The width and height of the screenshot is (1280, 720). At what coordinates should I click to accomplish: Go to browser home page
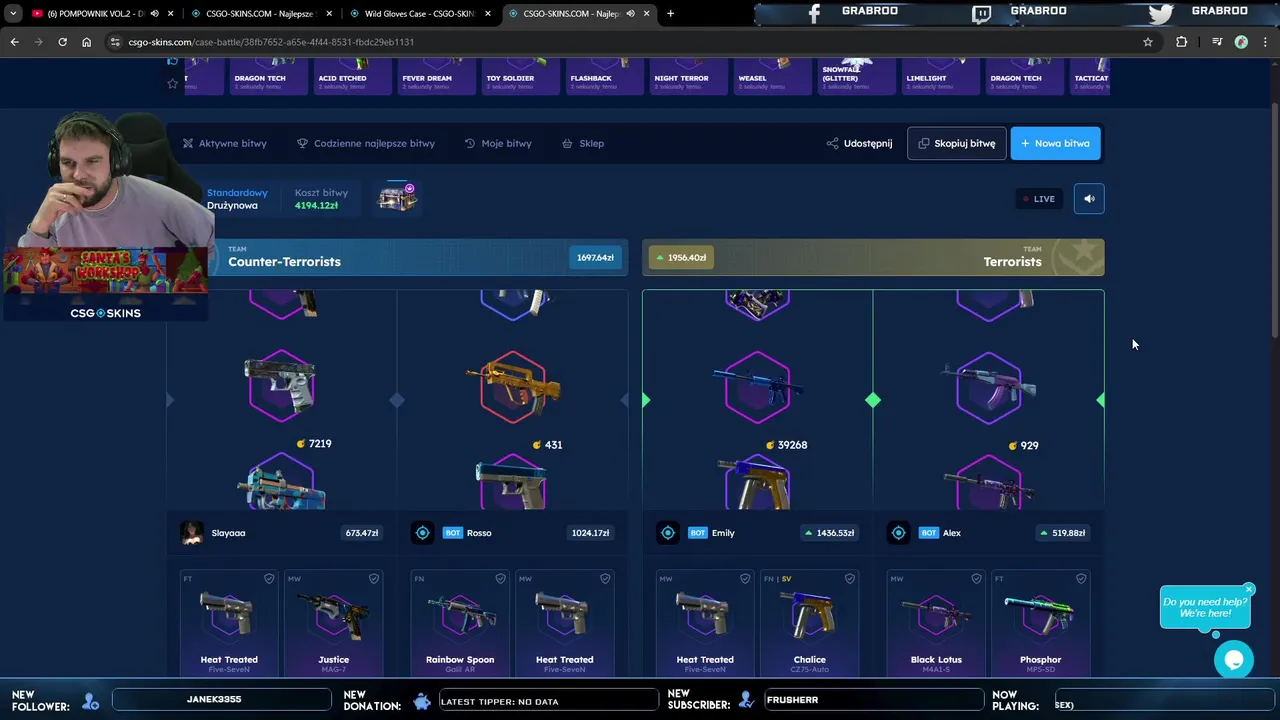[86, 42]
